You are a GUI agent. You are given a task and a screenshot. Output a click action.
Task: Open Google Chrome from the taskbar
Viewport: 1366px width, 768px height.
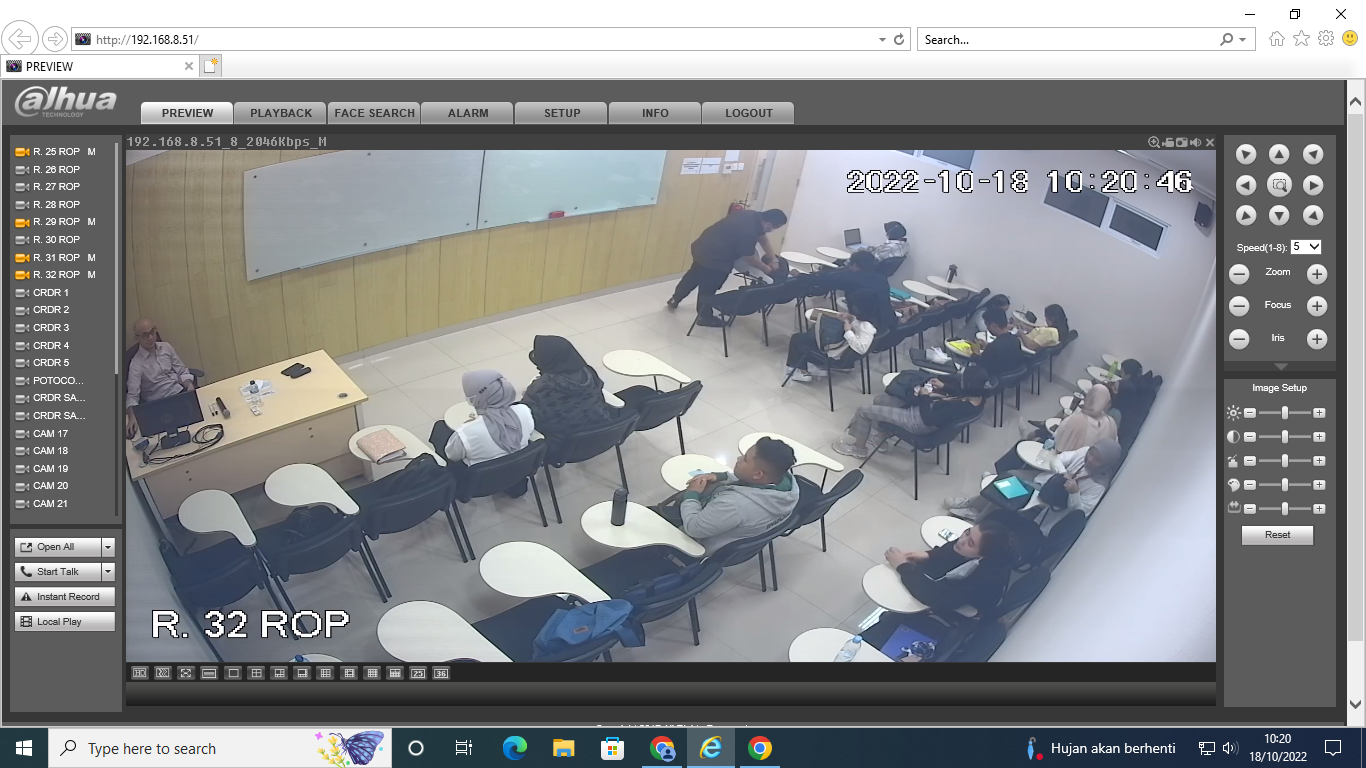[760, 748]
